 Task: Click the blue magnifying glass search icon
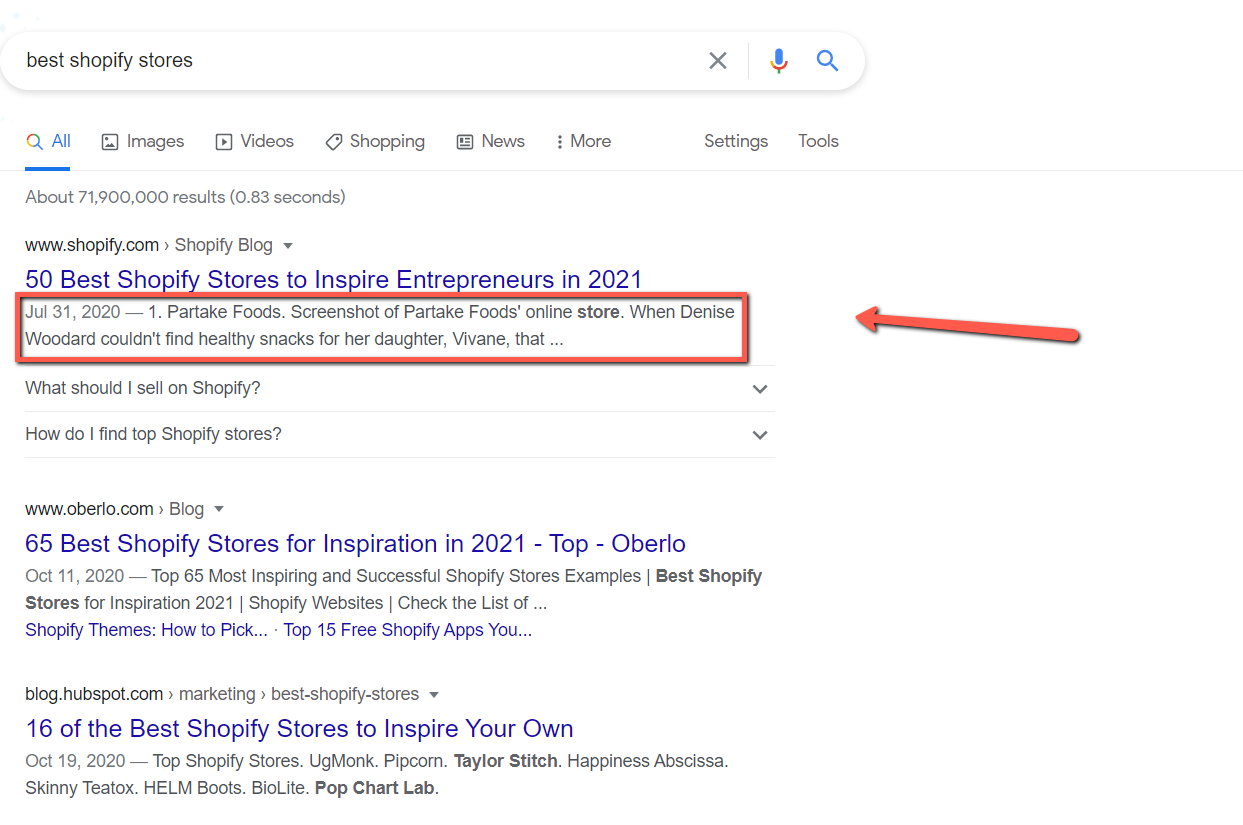[x=827, y=61]
